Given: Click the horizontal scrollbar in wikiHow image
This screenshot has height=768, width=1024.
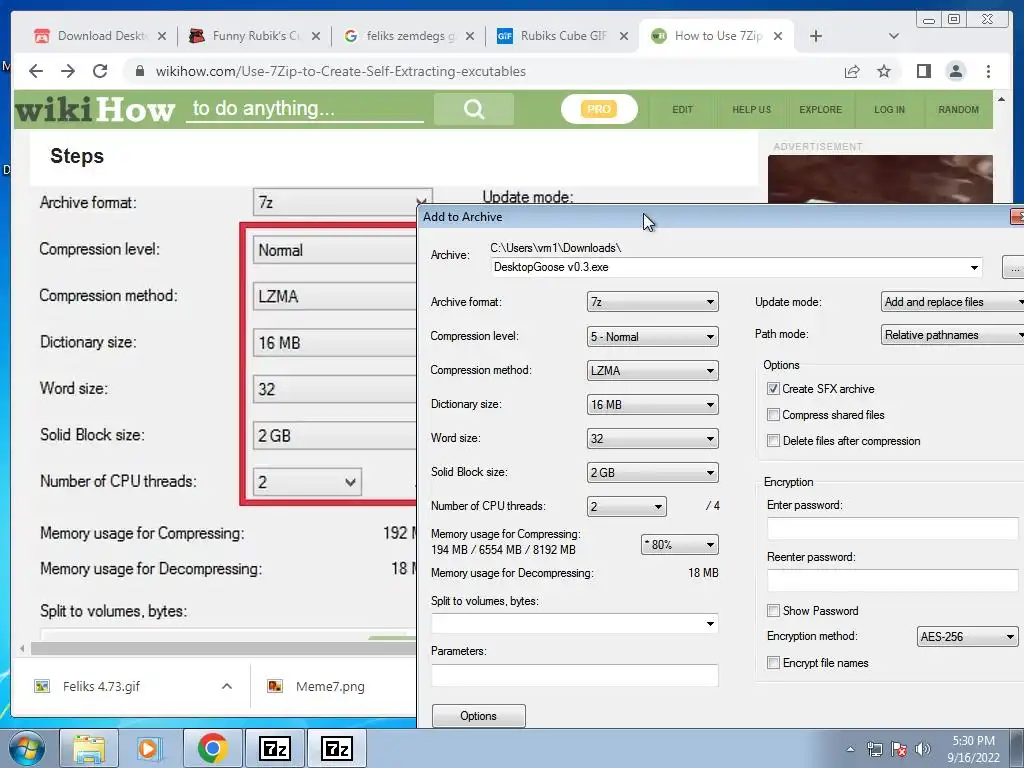Looking at the screenshot, I should click(x=223, y=648).
